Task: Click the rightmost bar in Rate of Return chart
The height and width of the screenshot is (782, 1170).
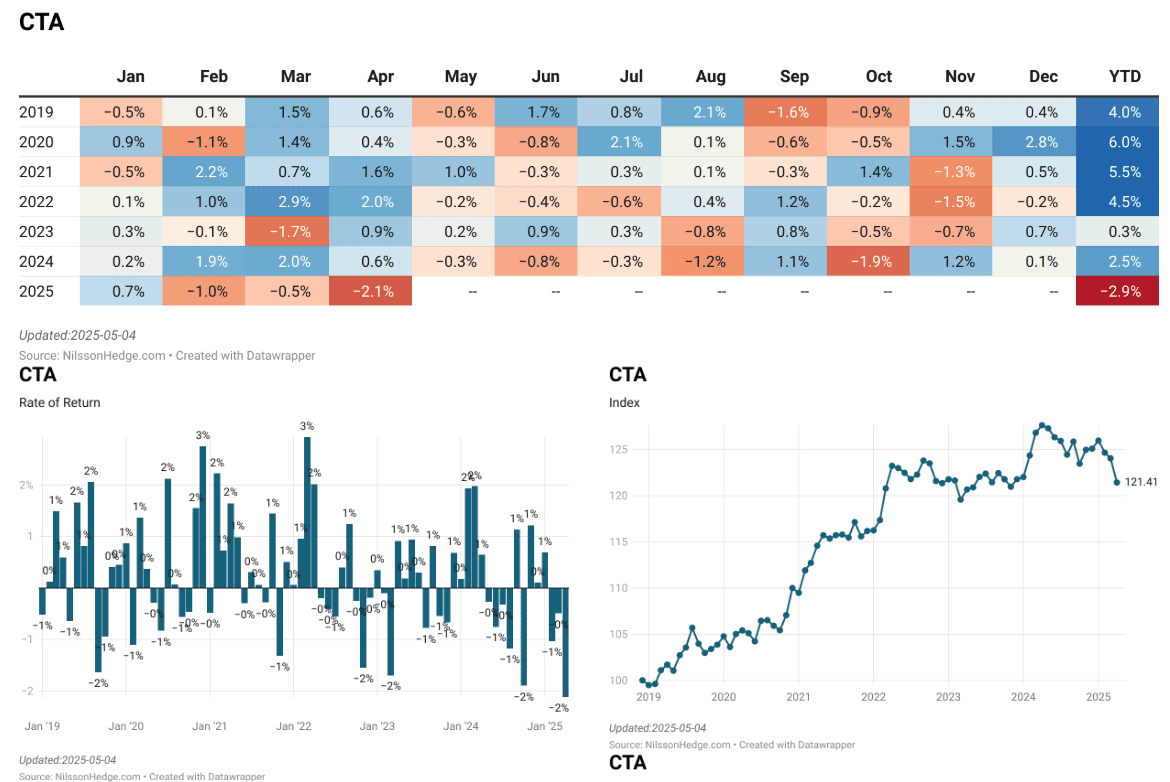Action: [x=565, y=642]
